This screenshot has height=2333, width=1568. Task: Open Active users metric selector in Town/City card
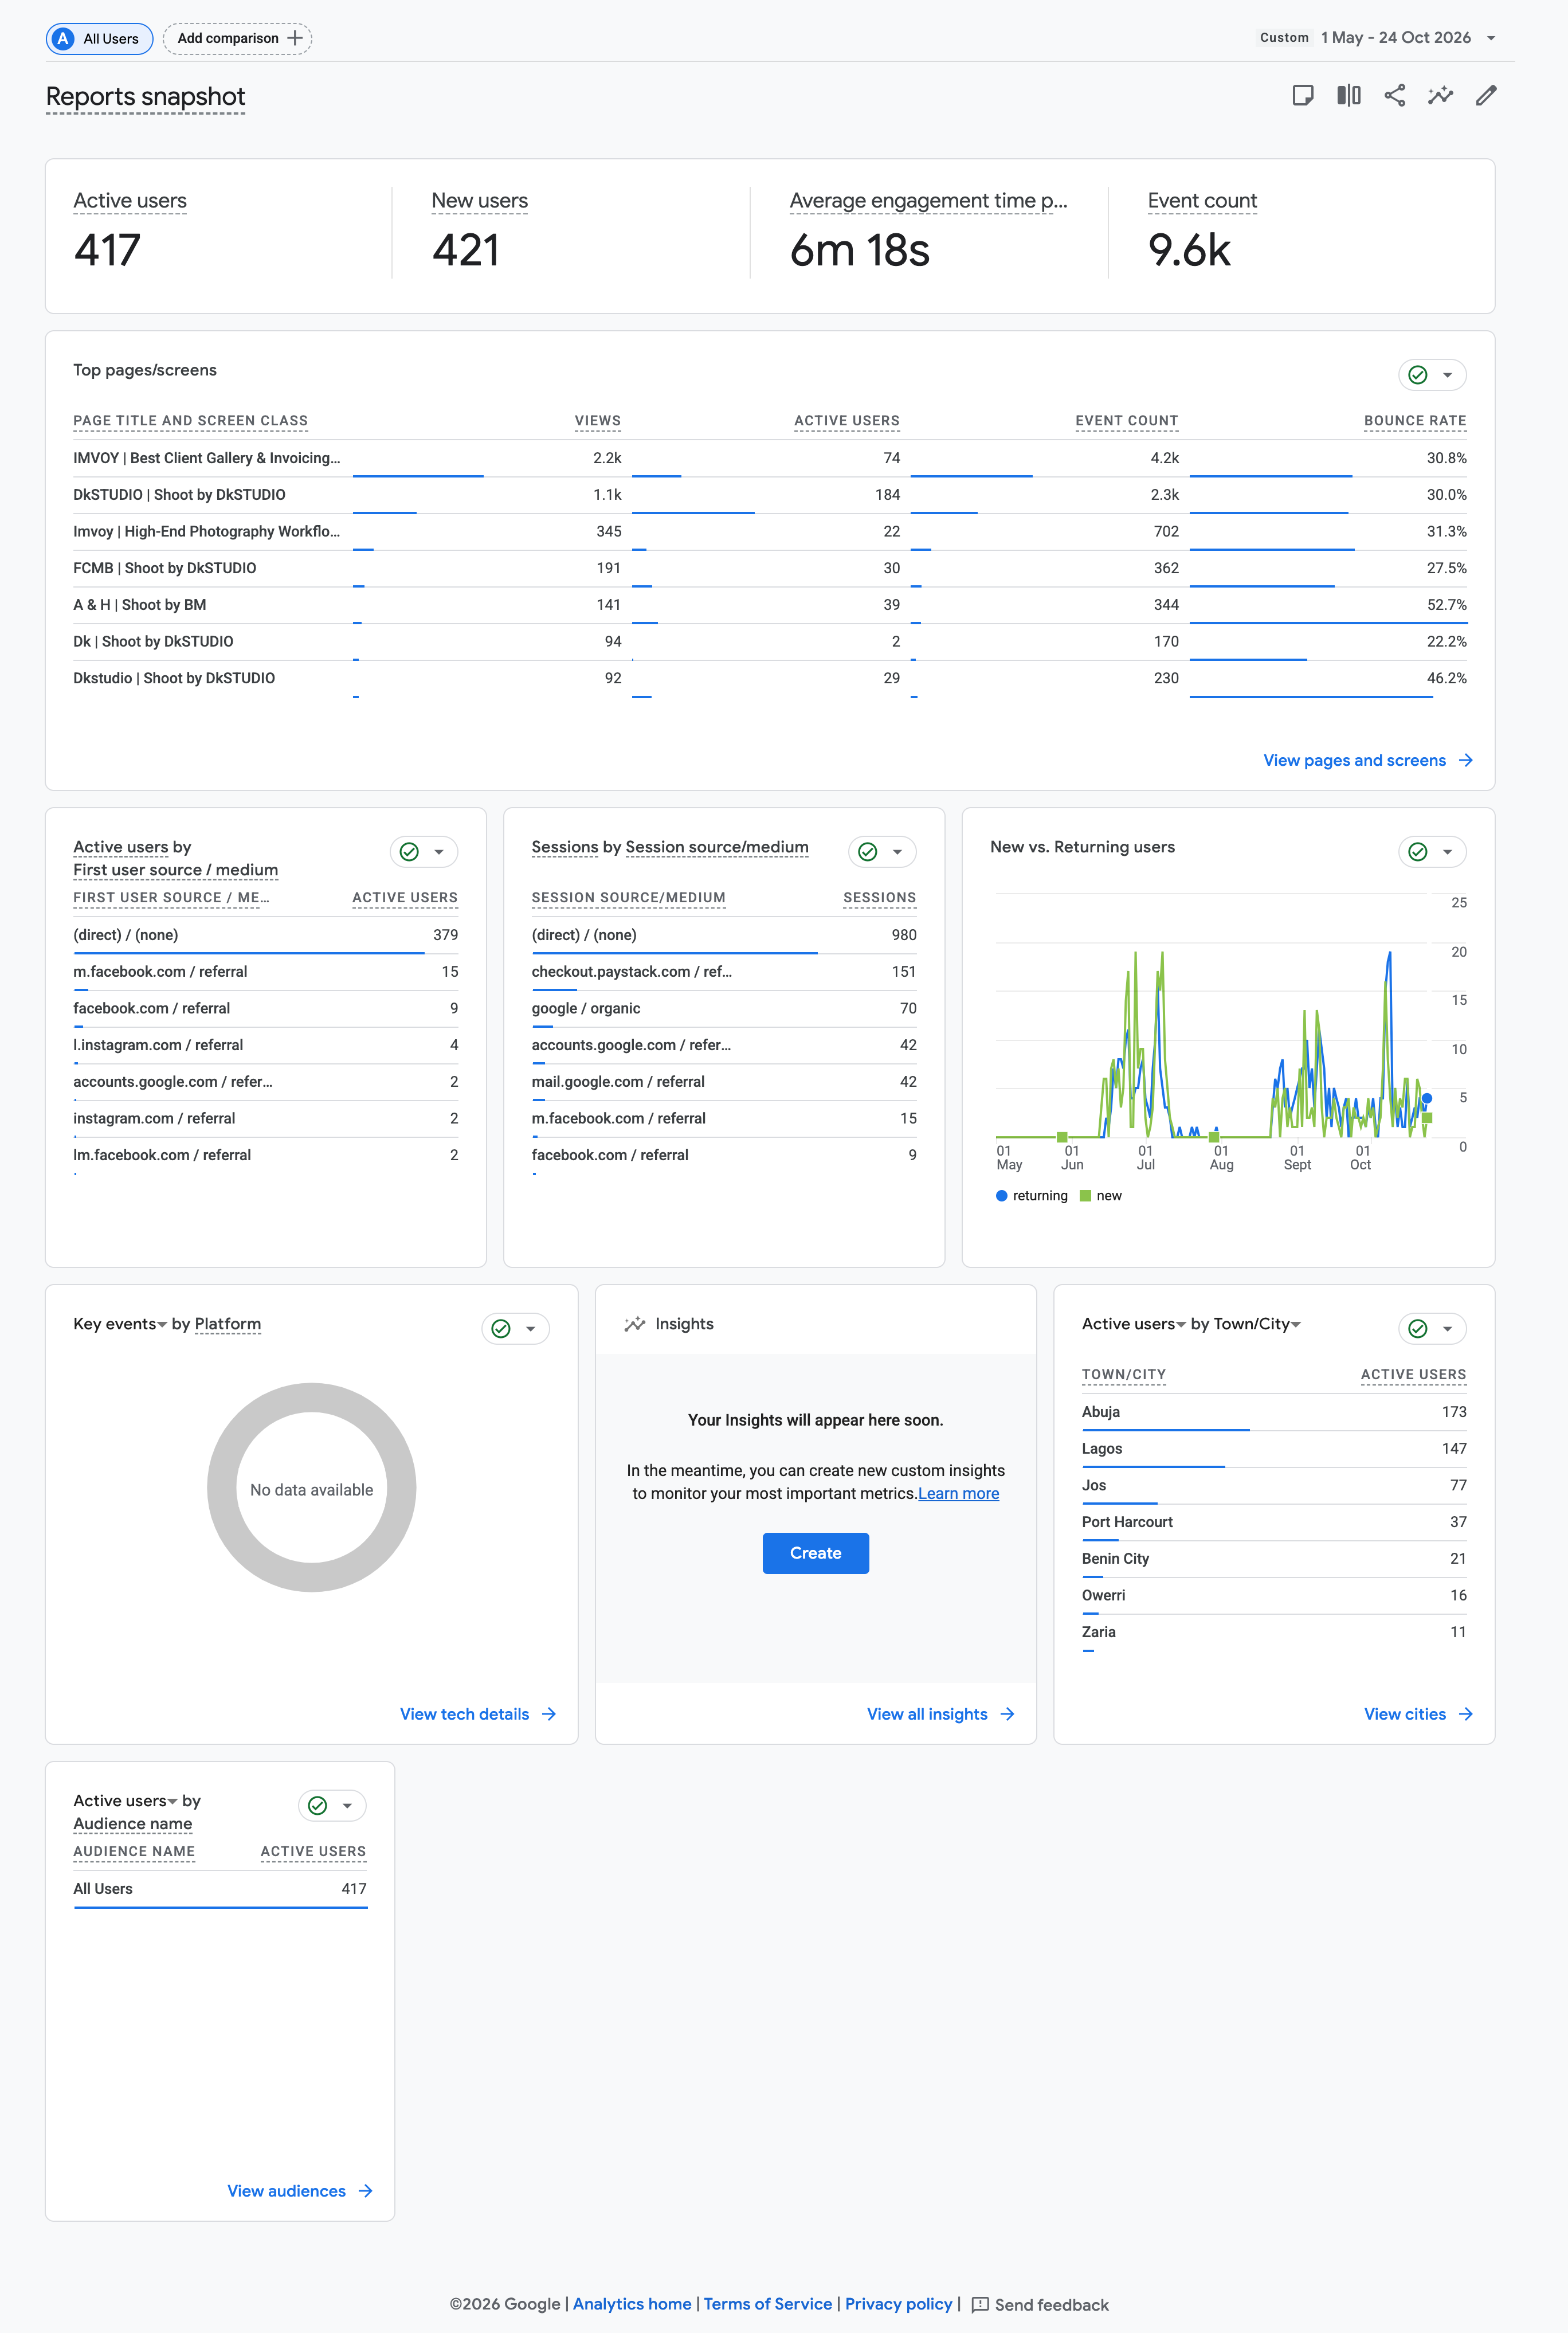click(1133, 1324)
